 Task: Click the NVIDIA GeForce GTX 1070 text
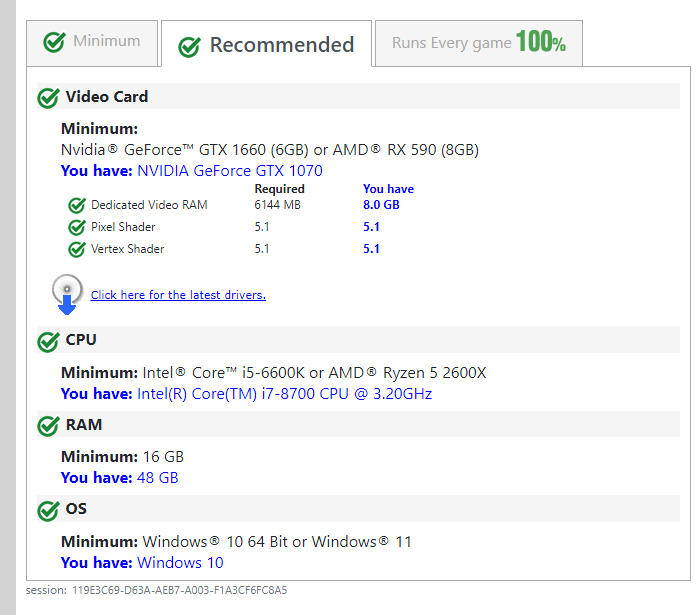[229, 171]
